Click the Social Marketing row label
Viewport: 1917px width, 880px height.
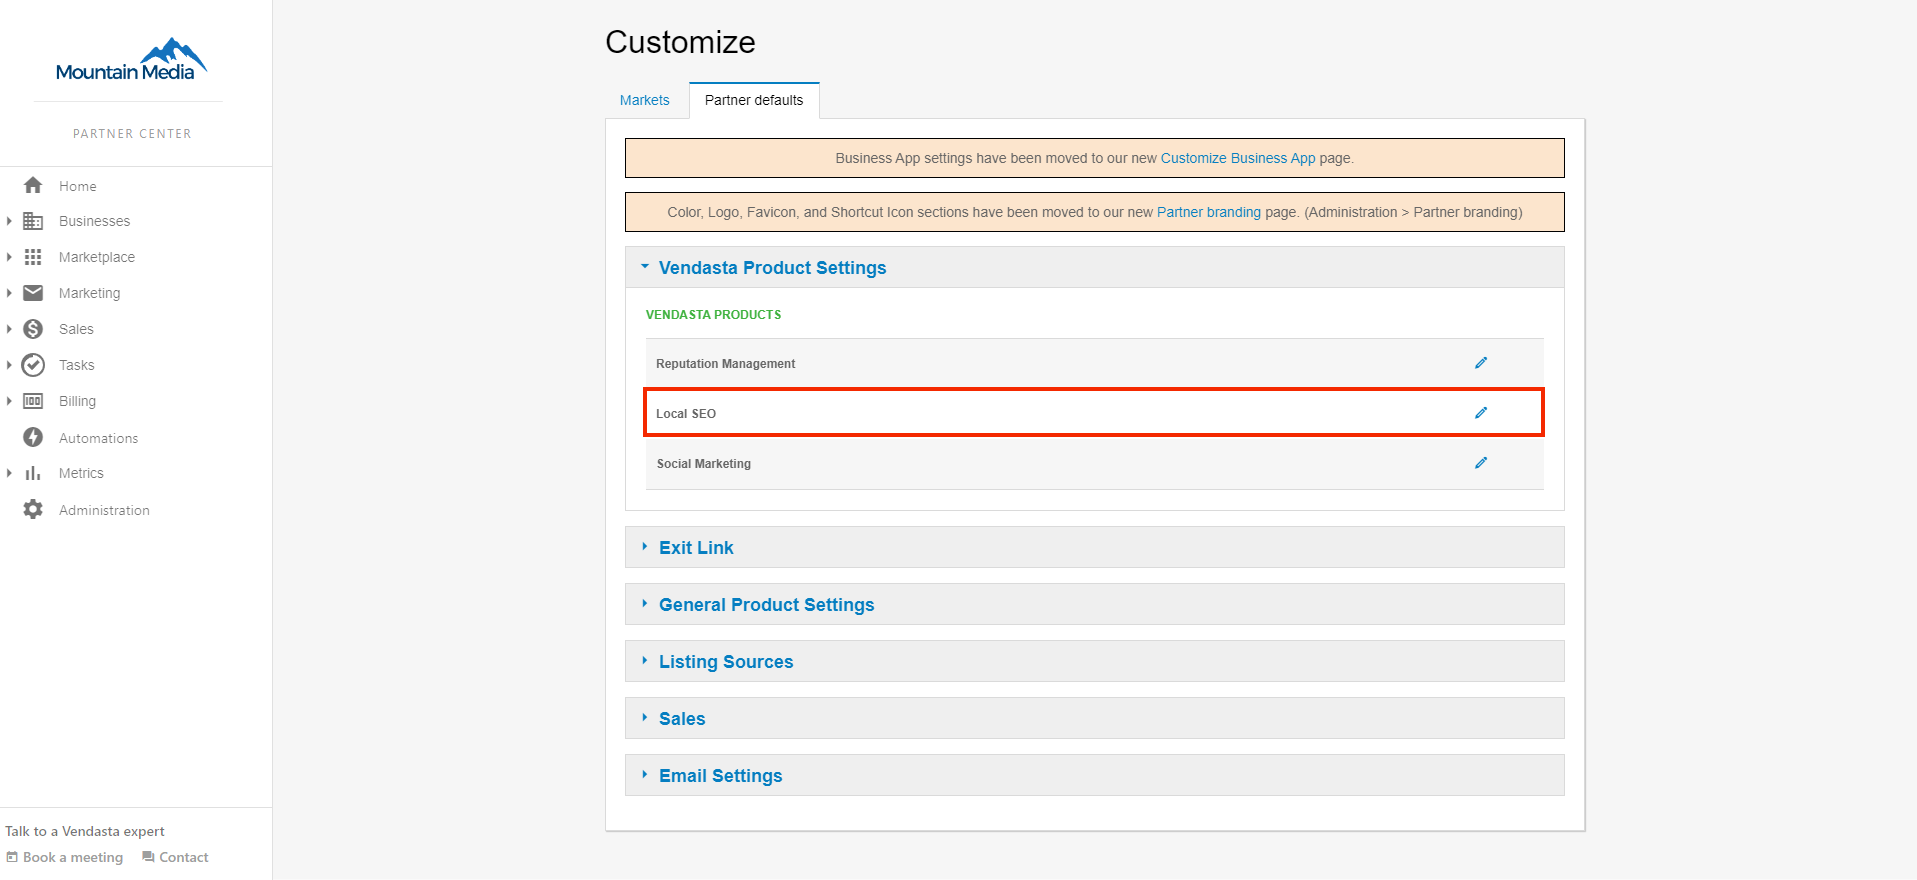[x=704, y=464]
